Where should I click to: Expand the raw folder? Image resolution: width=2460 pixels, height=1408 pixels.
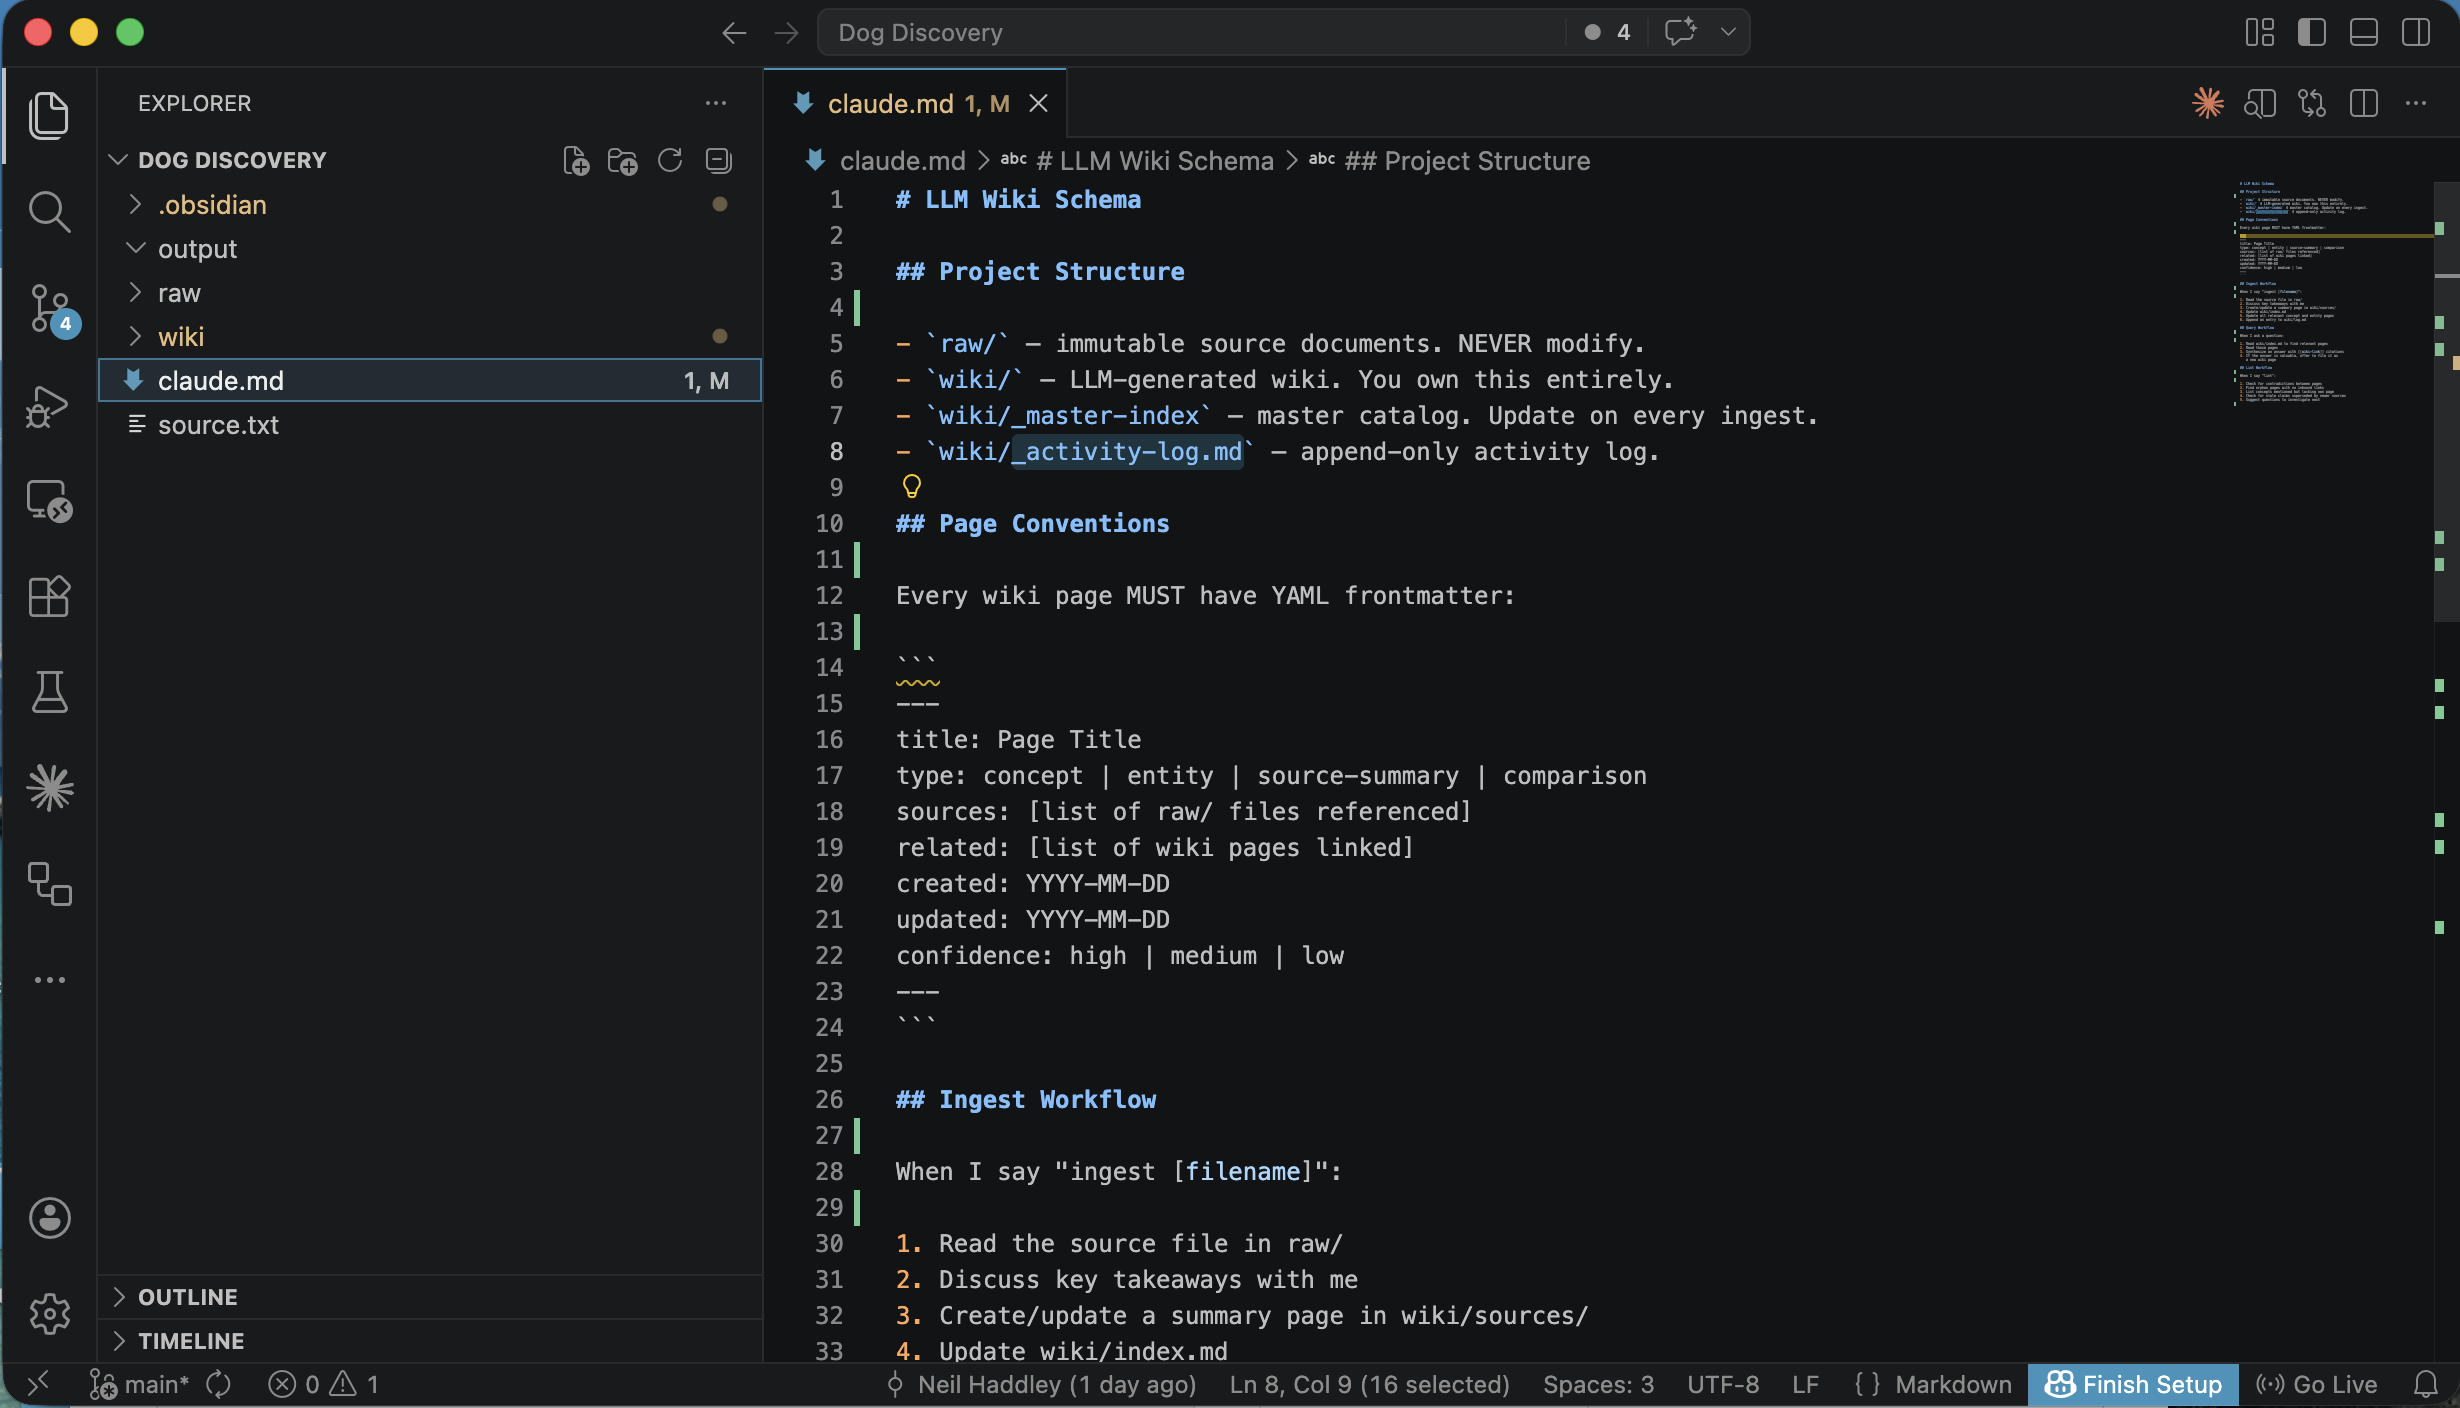click(x=430, y=293)
